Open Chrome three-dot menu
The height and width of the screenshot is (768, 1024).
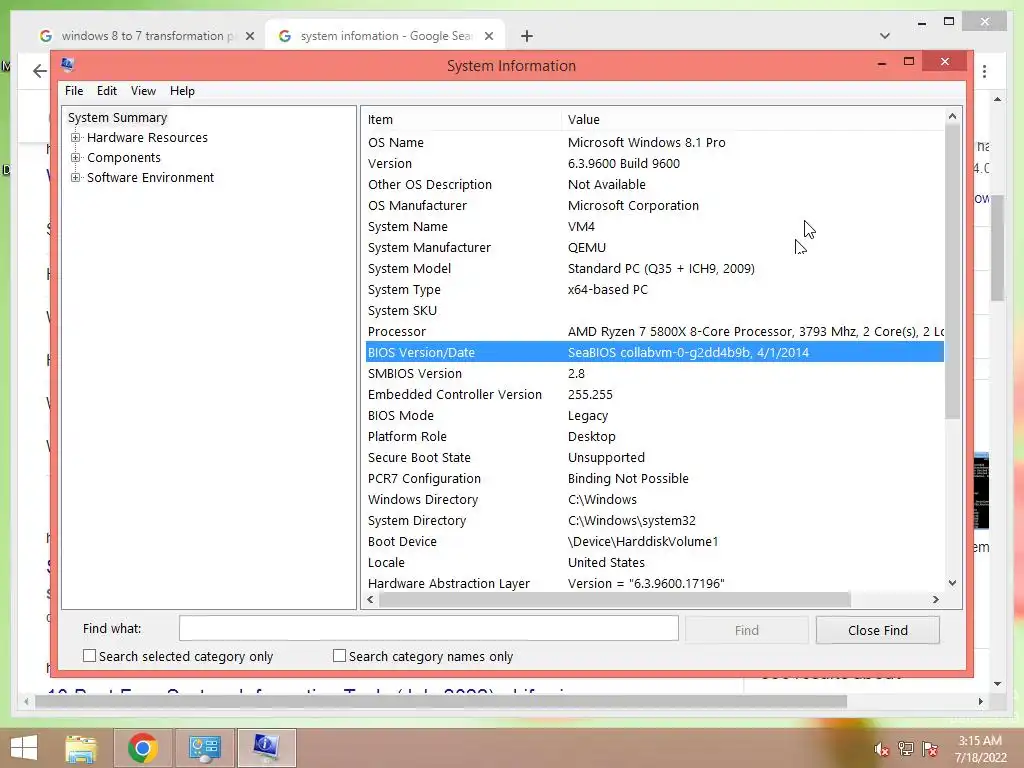click(x=984, y=71)
